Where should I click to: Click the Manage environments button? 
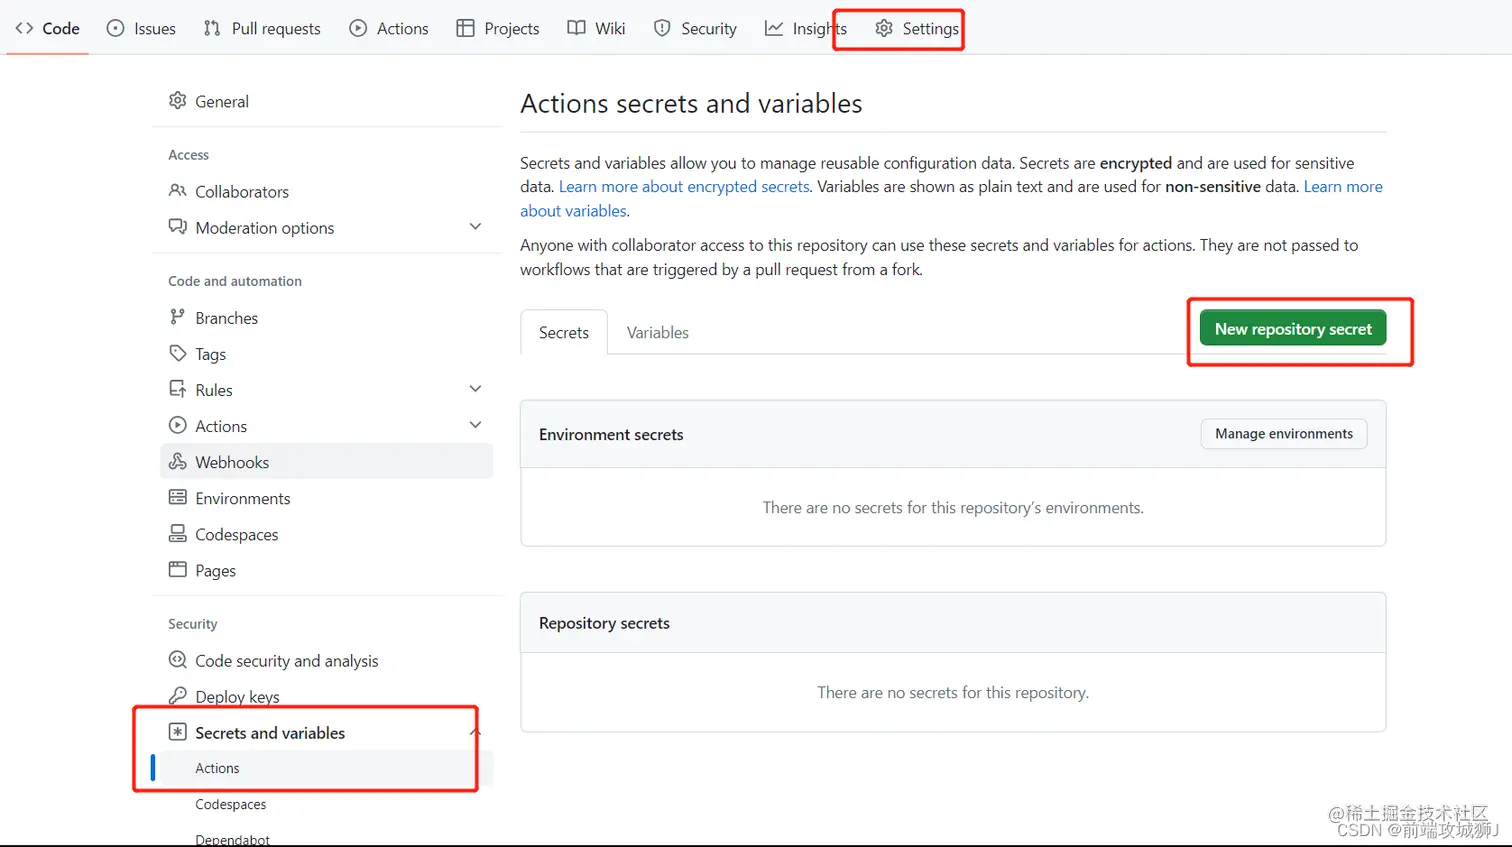point(1284,433)
